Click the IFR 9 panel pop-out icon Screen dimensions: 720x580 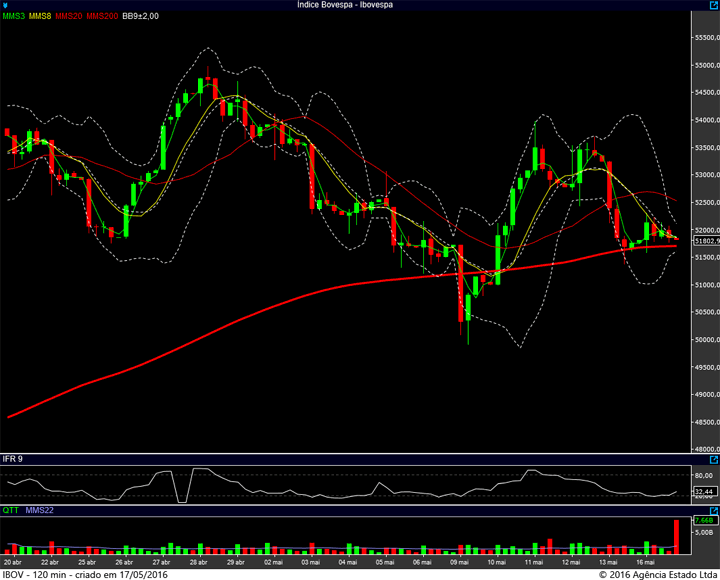point(714,459)
